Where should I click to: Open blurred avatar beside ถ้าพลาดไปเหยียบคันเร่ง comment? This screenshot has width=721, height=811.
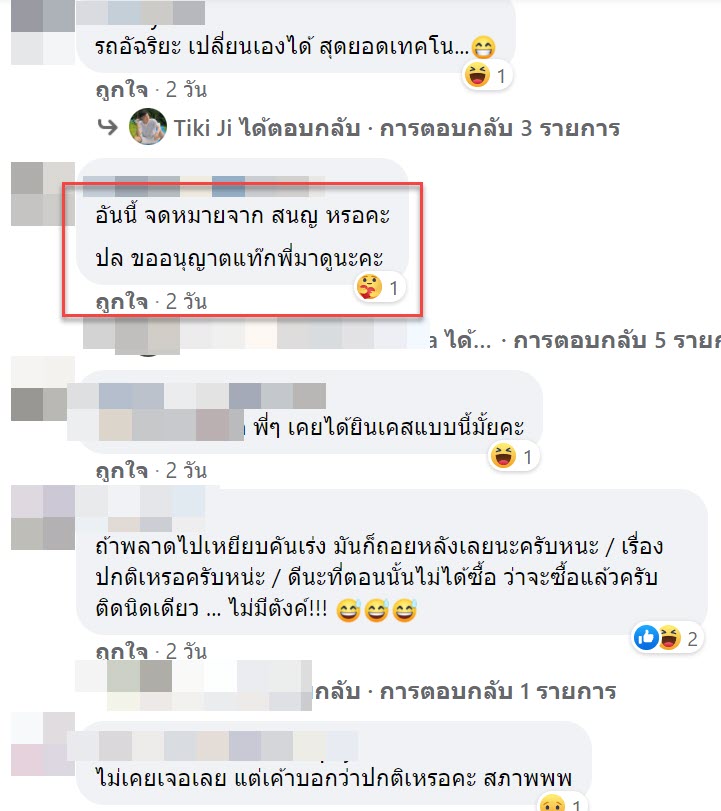[43, 517]
